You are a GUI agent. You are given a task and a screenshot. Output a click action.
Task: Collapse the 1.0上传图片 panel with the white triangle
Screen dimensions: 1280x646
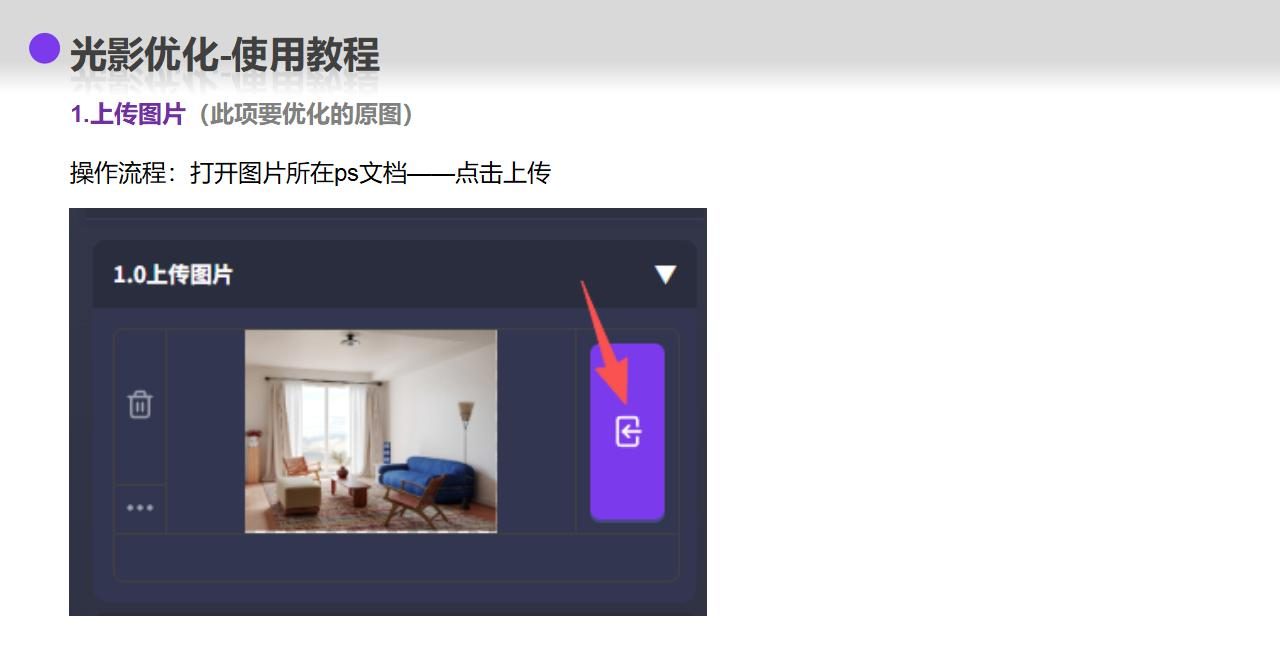tap(665, 274)
